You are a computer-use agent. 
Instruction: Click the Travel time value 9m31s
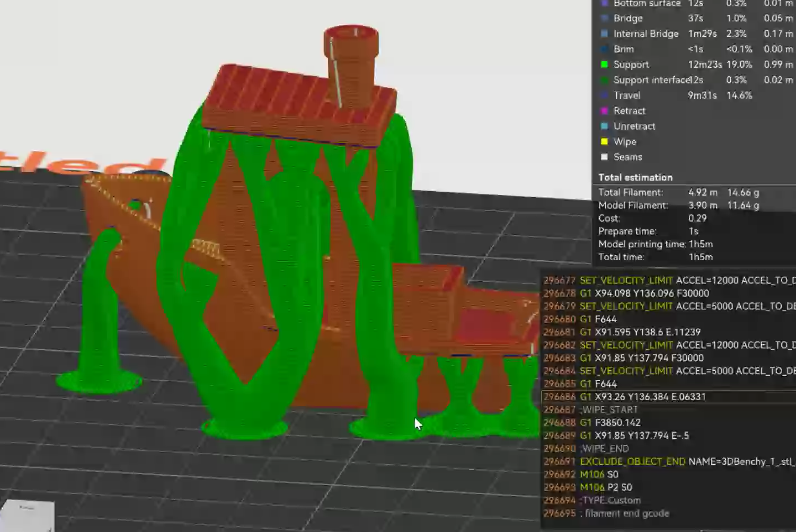tap(702, 95)
